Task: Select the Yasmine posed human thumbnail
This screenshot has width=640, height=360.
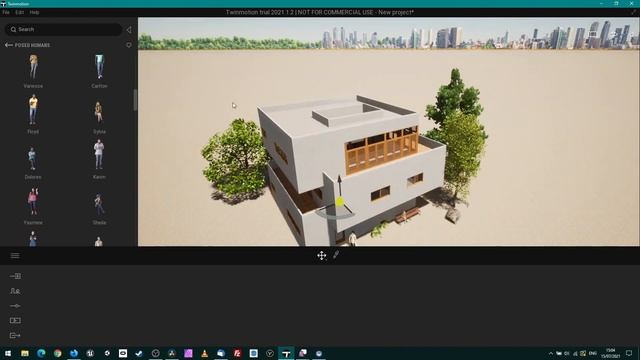Action: [33, 202]
